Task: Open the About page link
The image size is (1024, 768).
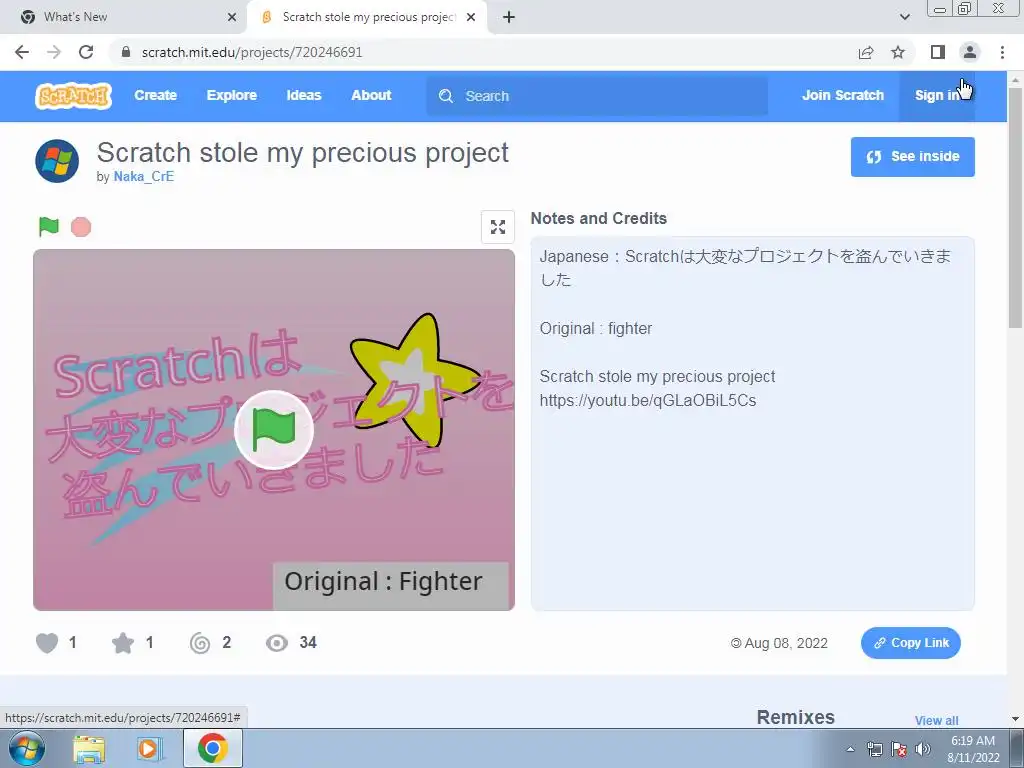Action: coord(371,95)
